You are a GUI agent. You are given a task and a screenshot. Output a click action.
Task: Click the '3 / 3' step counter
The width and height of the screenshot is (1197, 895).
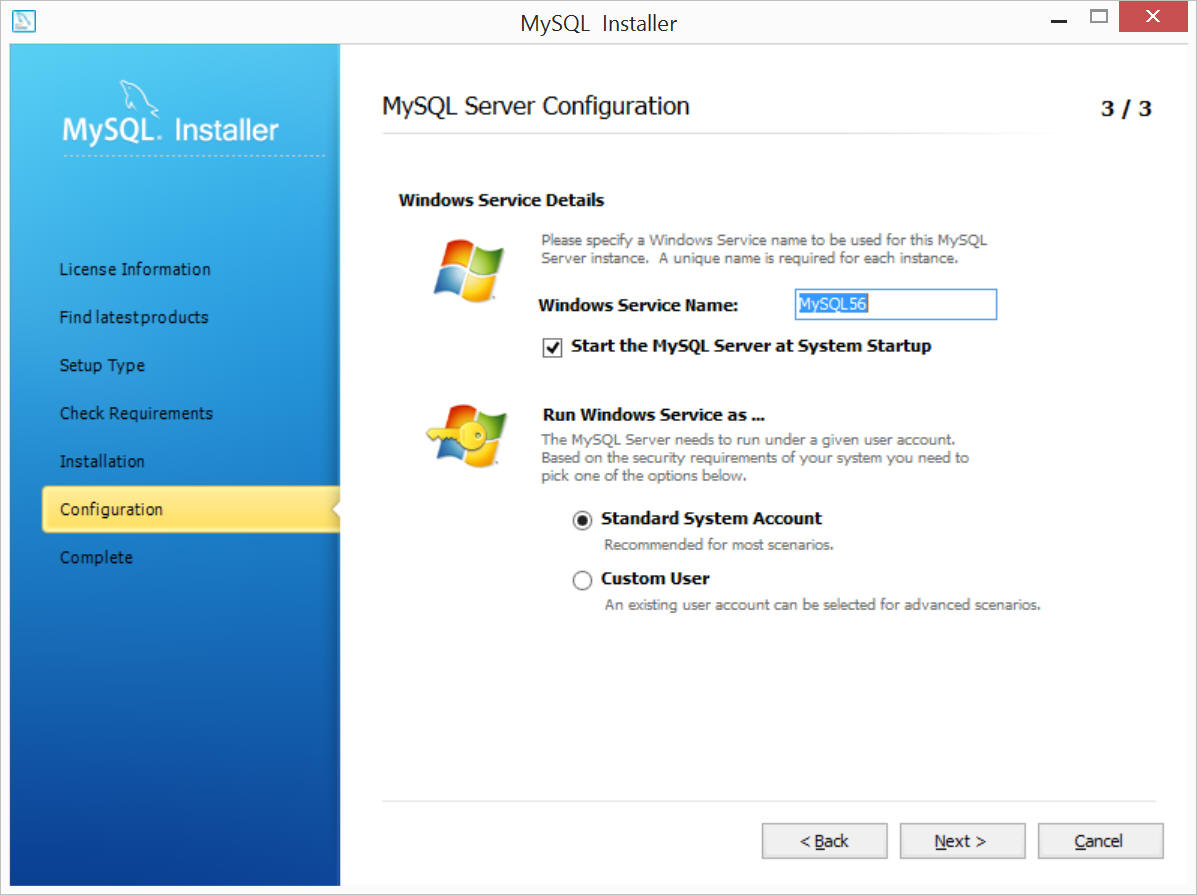1126,108
